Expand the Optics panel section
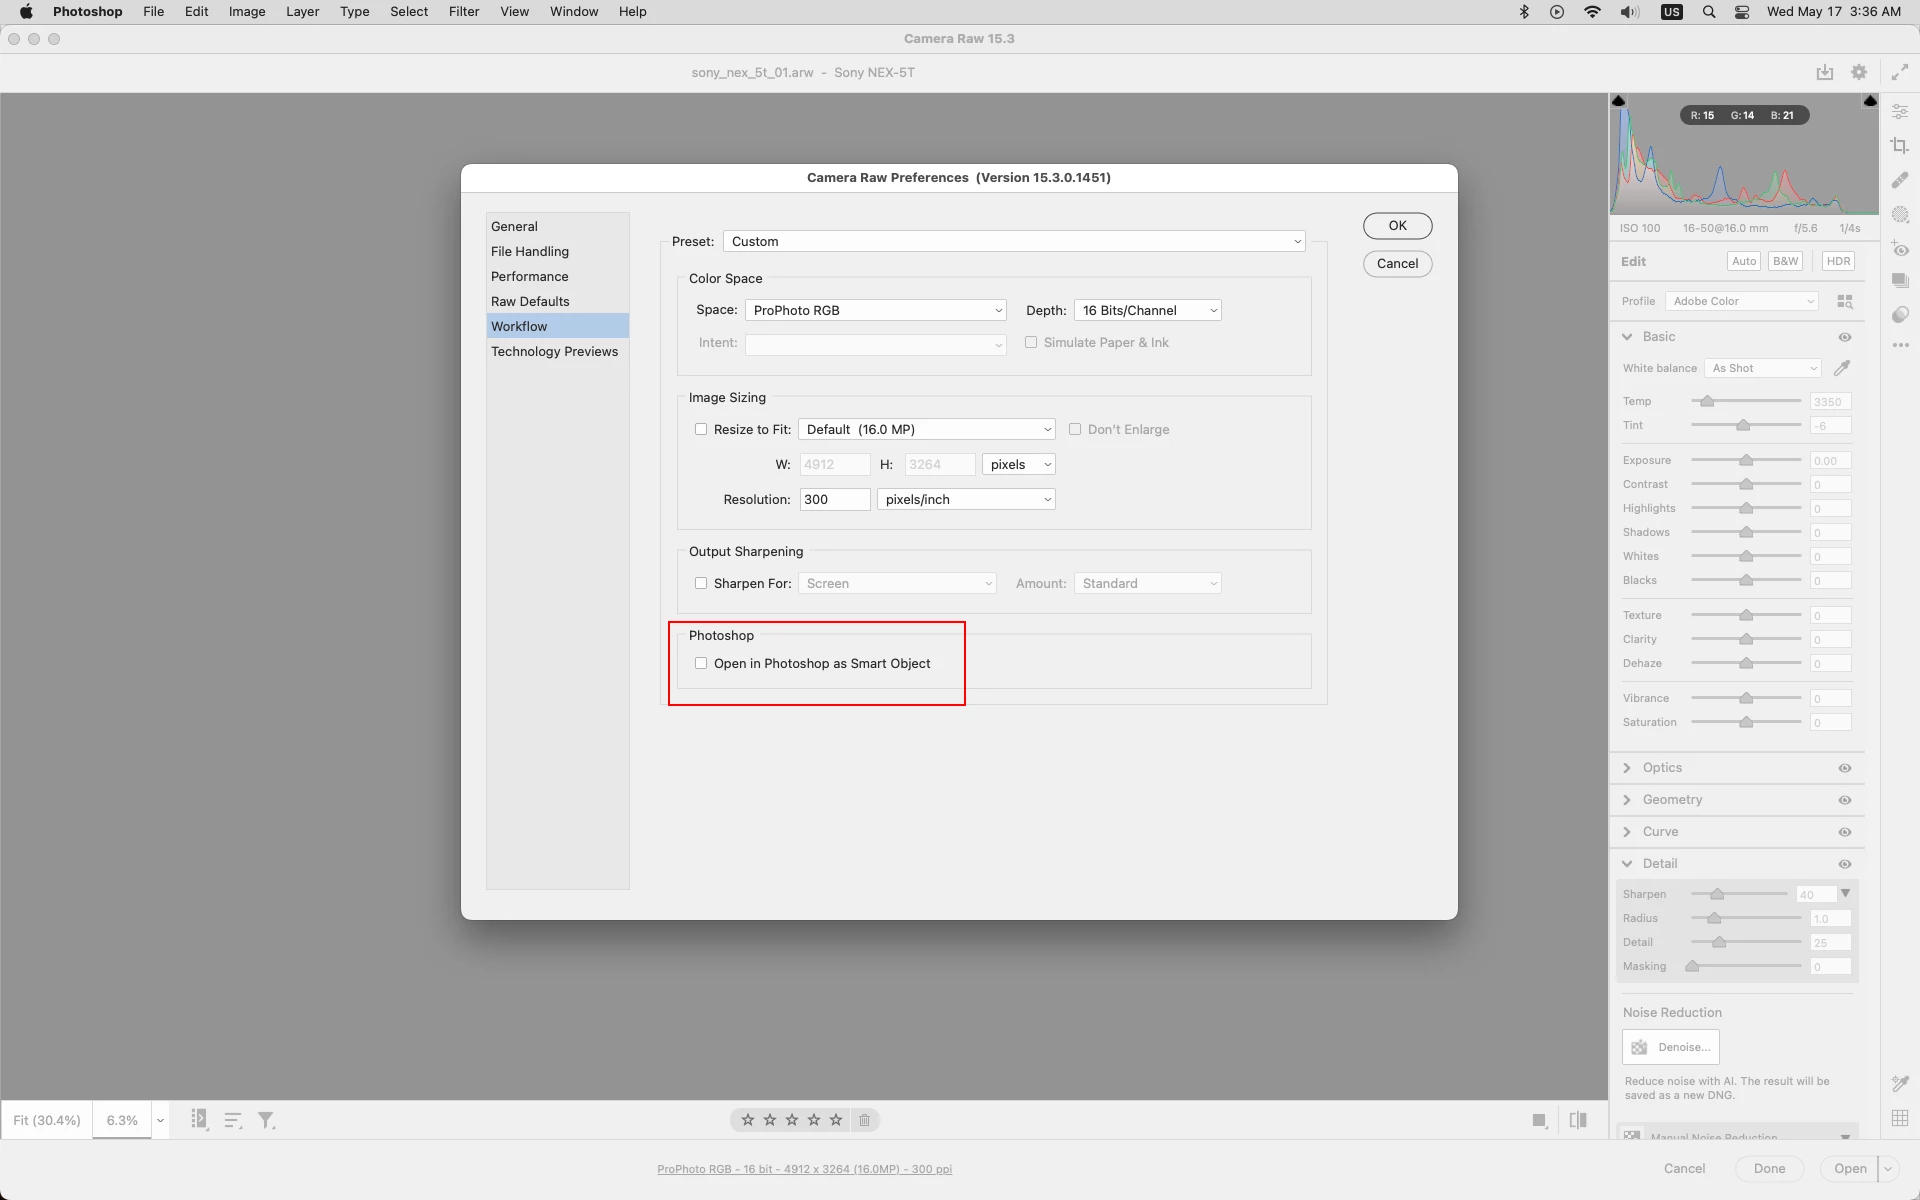Viewport: 1920px width, 1200px height. [1662, 768]
